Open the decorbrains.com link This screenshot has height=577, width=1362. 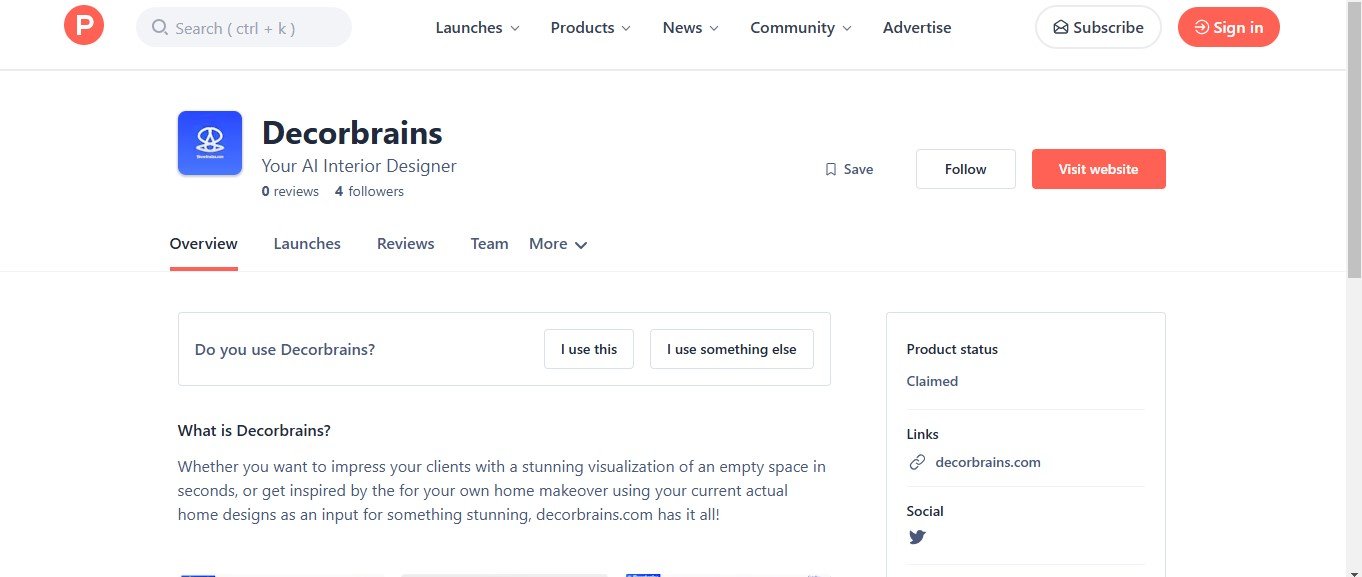coord(987,462)
